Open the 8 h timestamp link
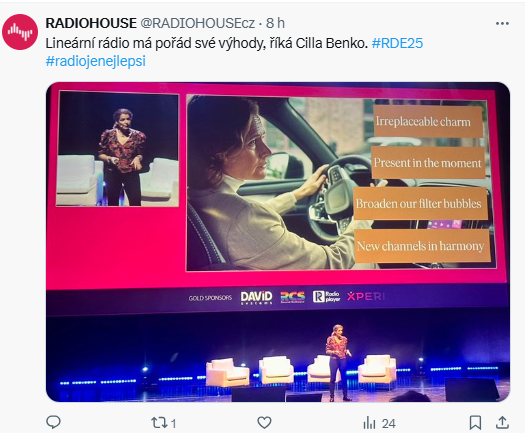This screenshot has height=433, width=525. (x=275, y=23)
